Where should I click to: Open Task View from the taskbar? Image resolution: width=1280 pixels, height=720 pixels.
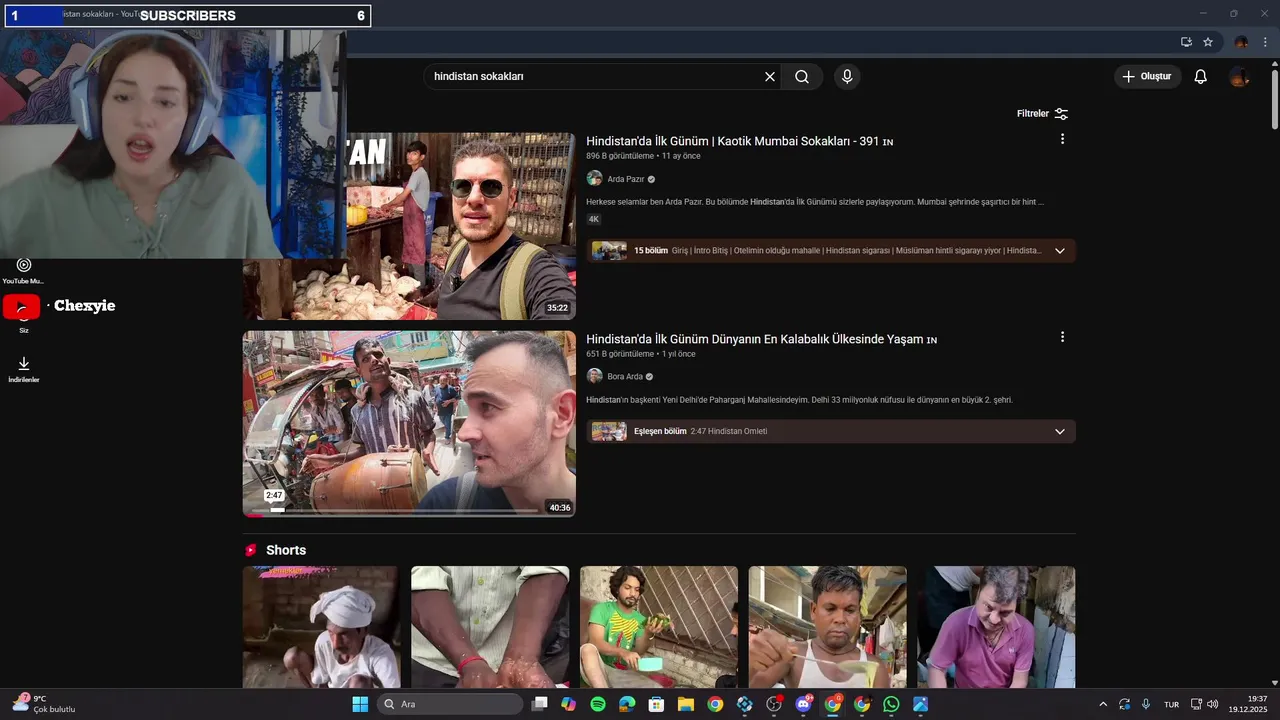coord(540,704)
